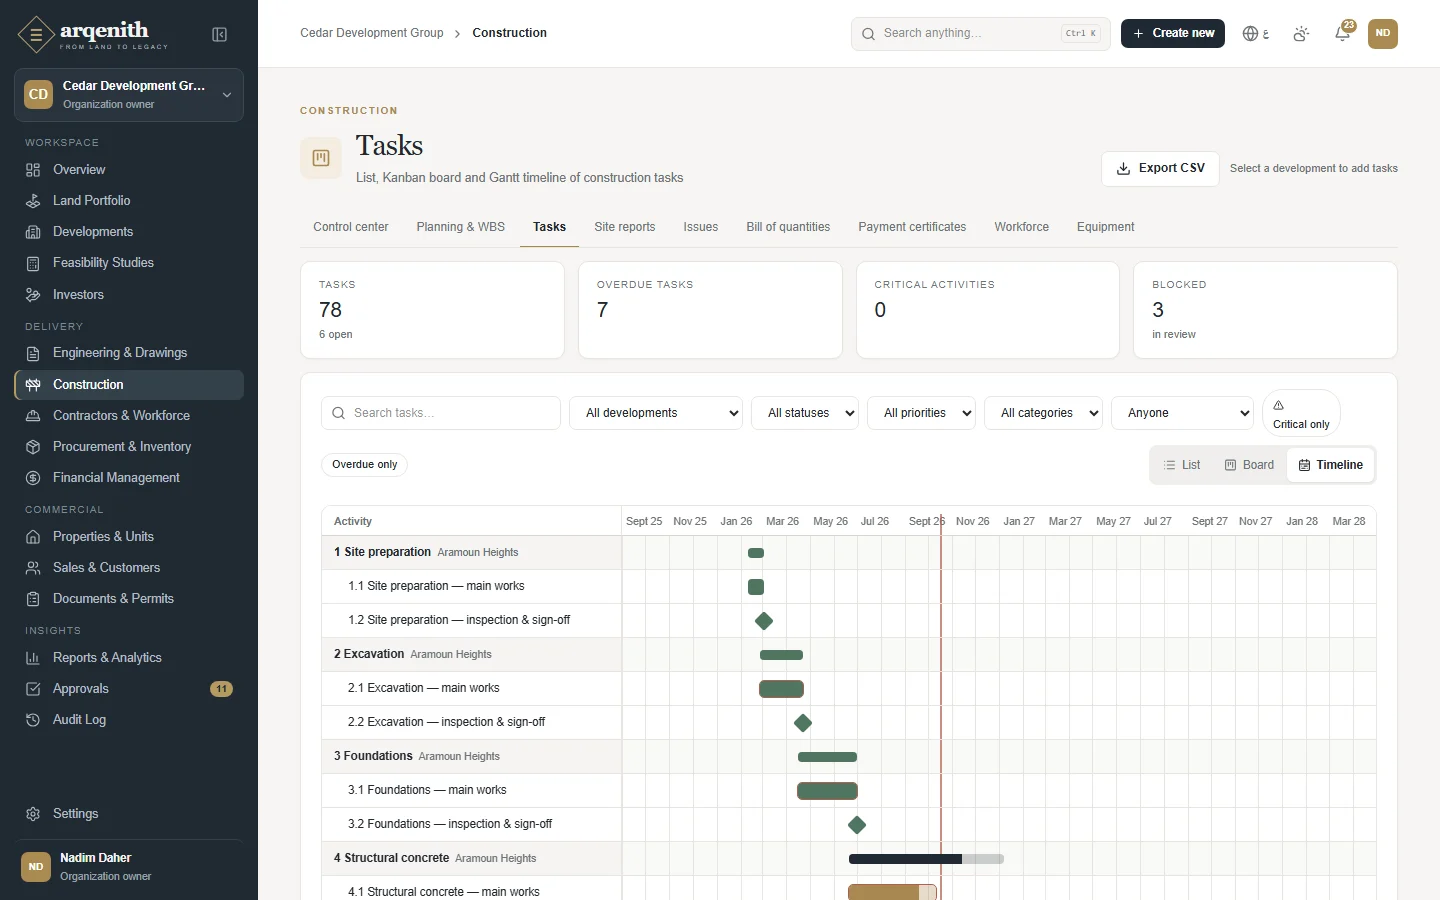
Task: Click the Structural concrete progress bar
Action: coord(926,859)
